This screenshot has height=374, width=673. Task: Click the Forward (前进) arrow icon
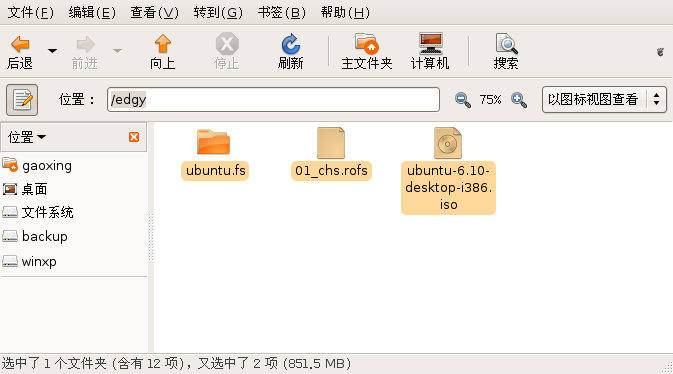(85, 44)
